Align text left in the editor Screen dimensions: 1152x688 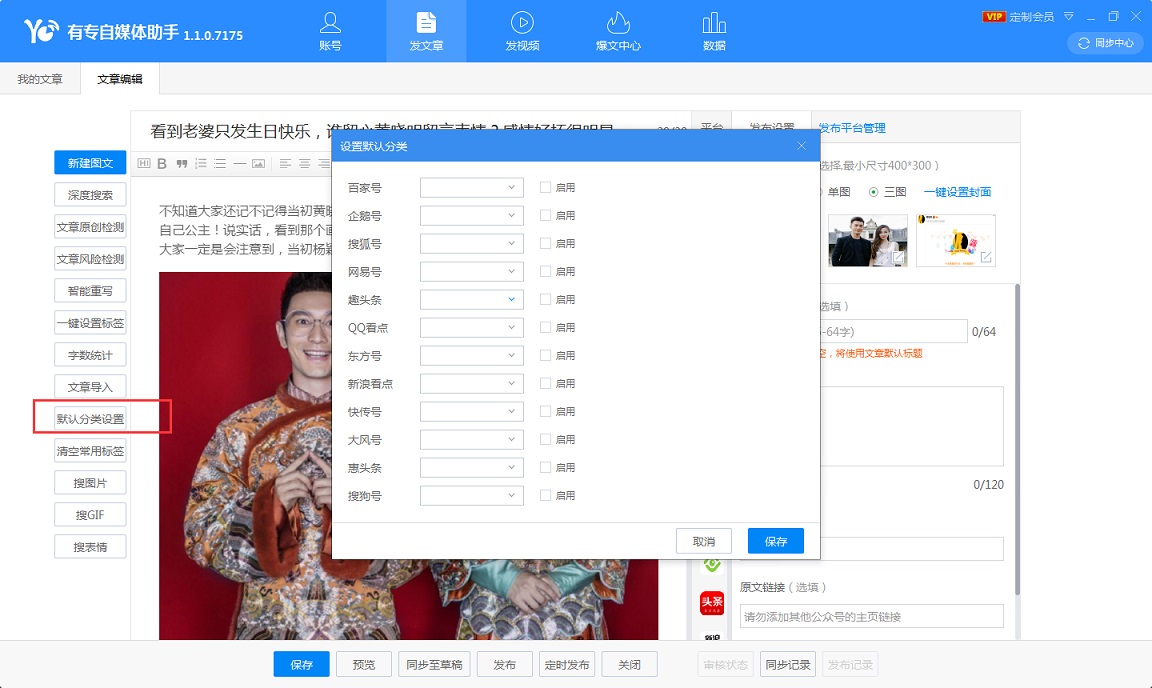pyautogui.click(x=285, y=163)
